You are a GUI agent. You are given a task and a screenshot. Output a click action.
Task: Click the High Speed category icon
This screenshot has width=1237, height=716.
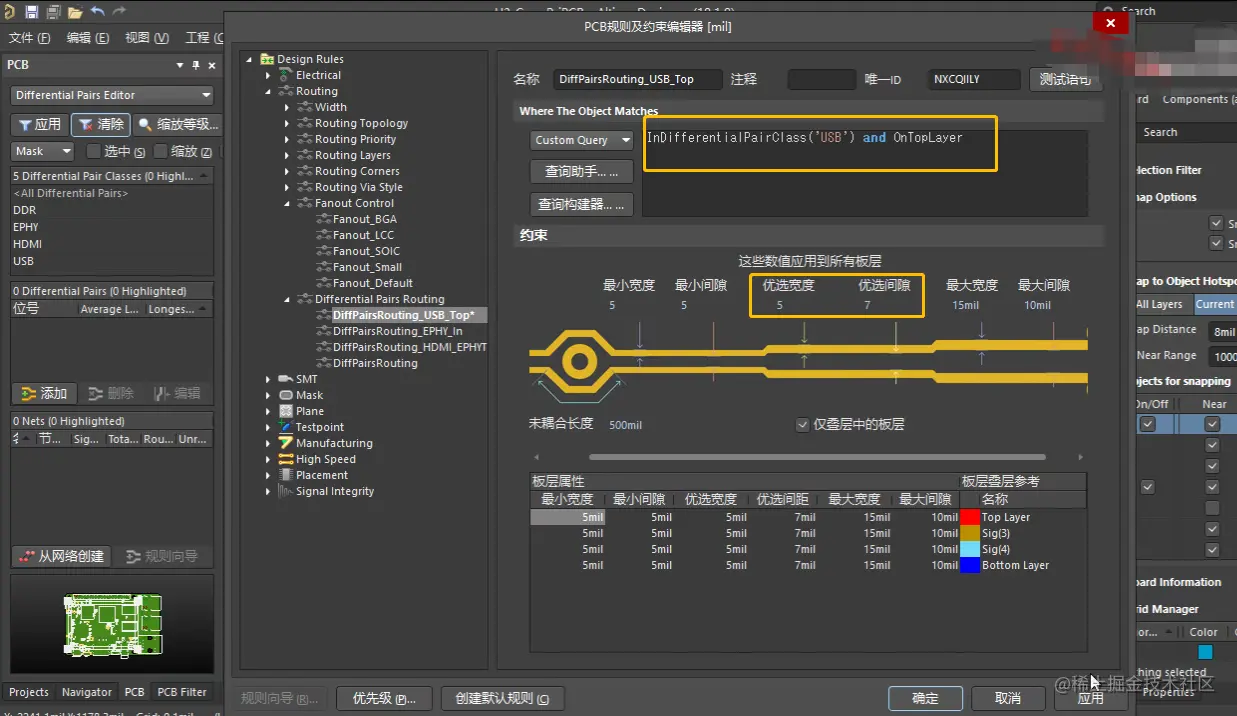286,459
